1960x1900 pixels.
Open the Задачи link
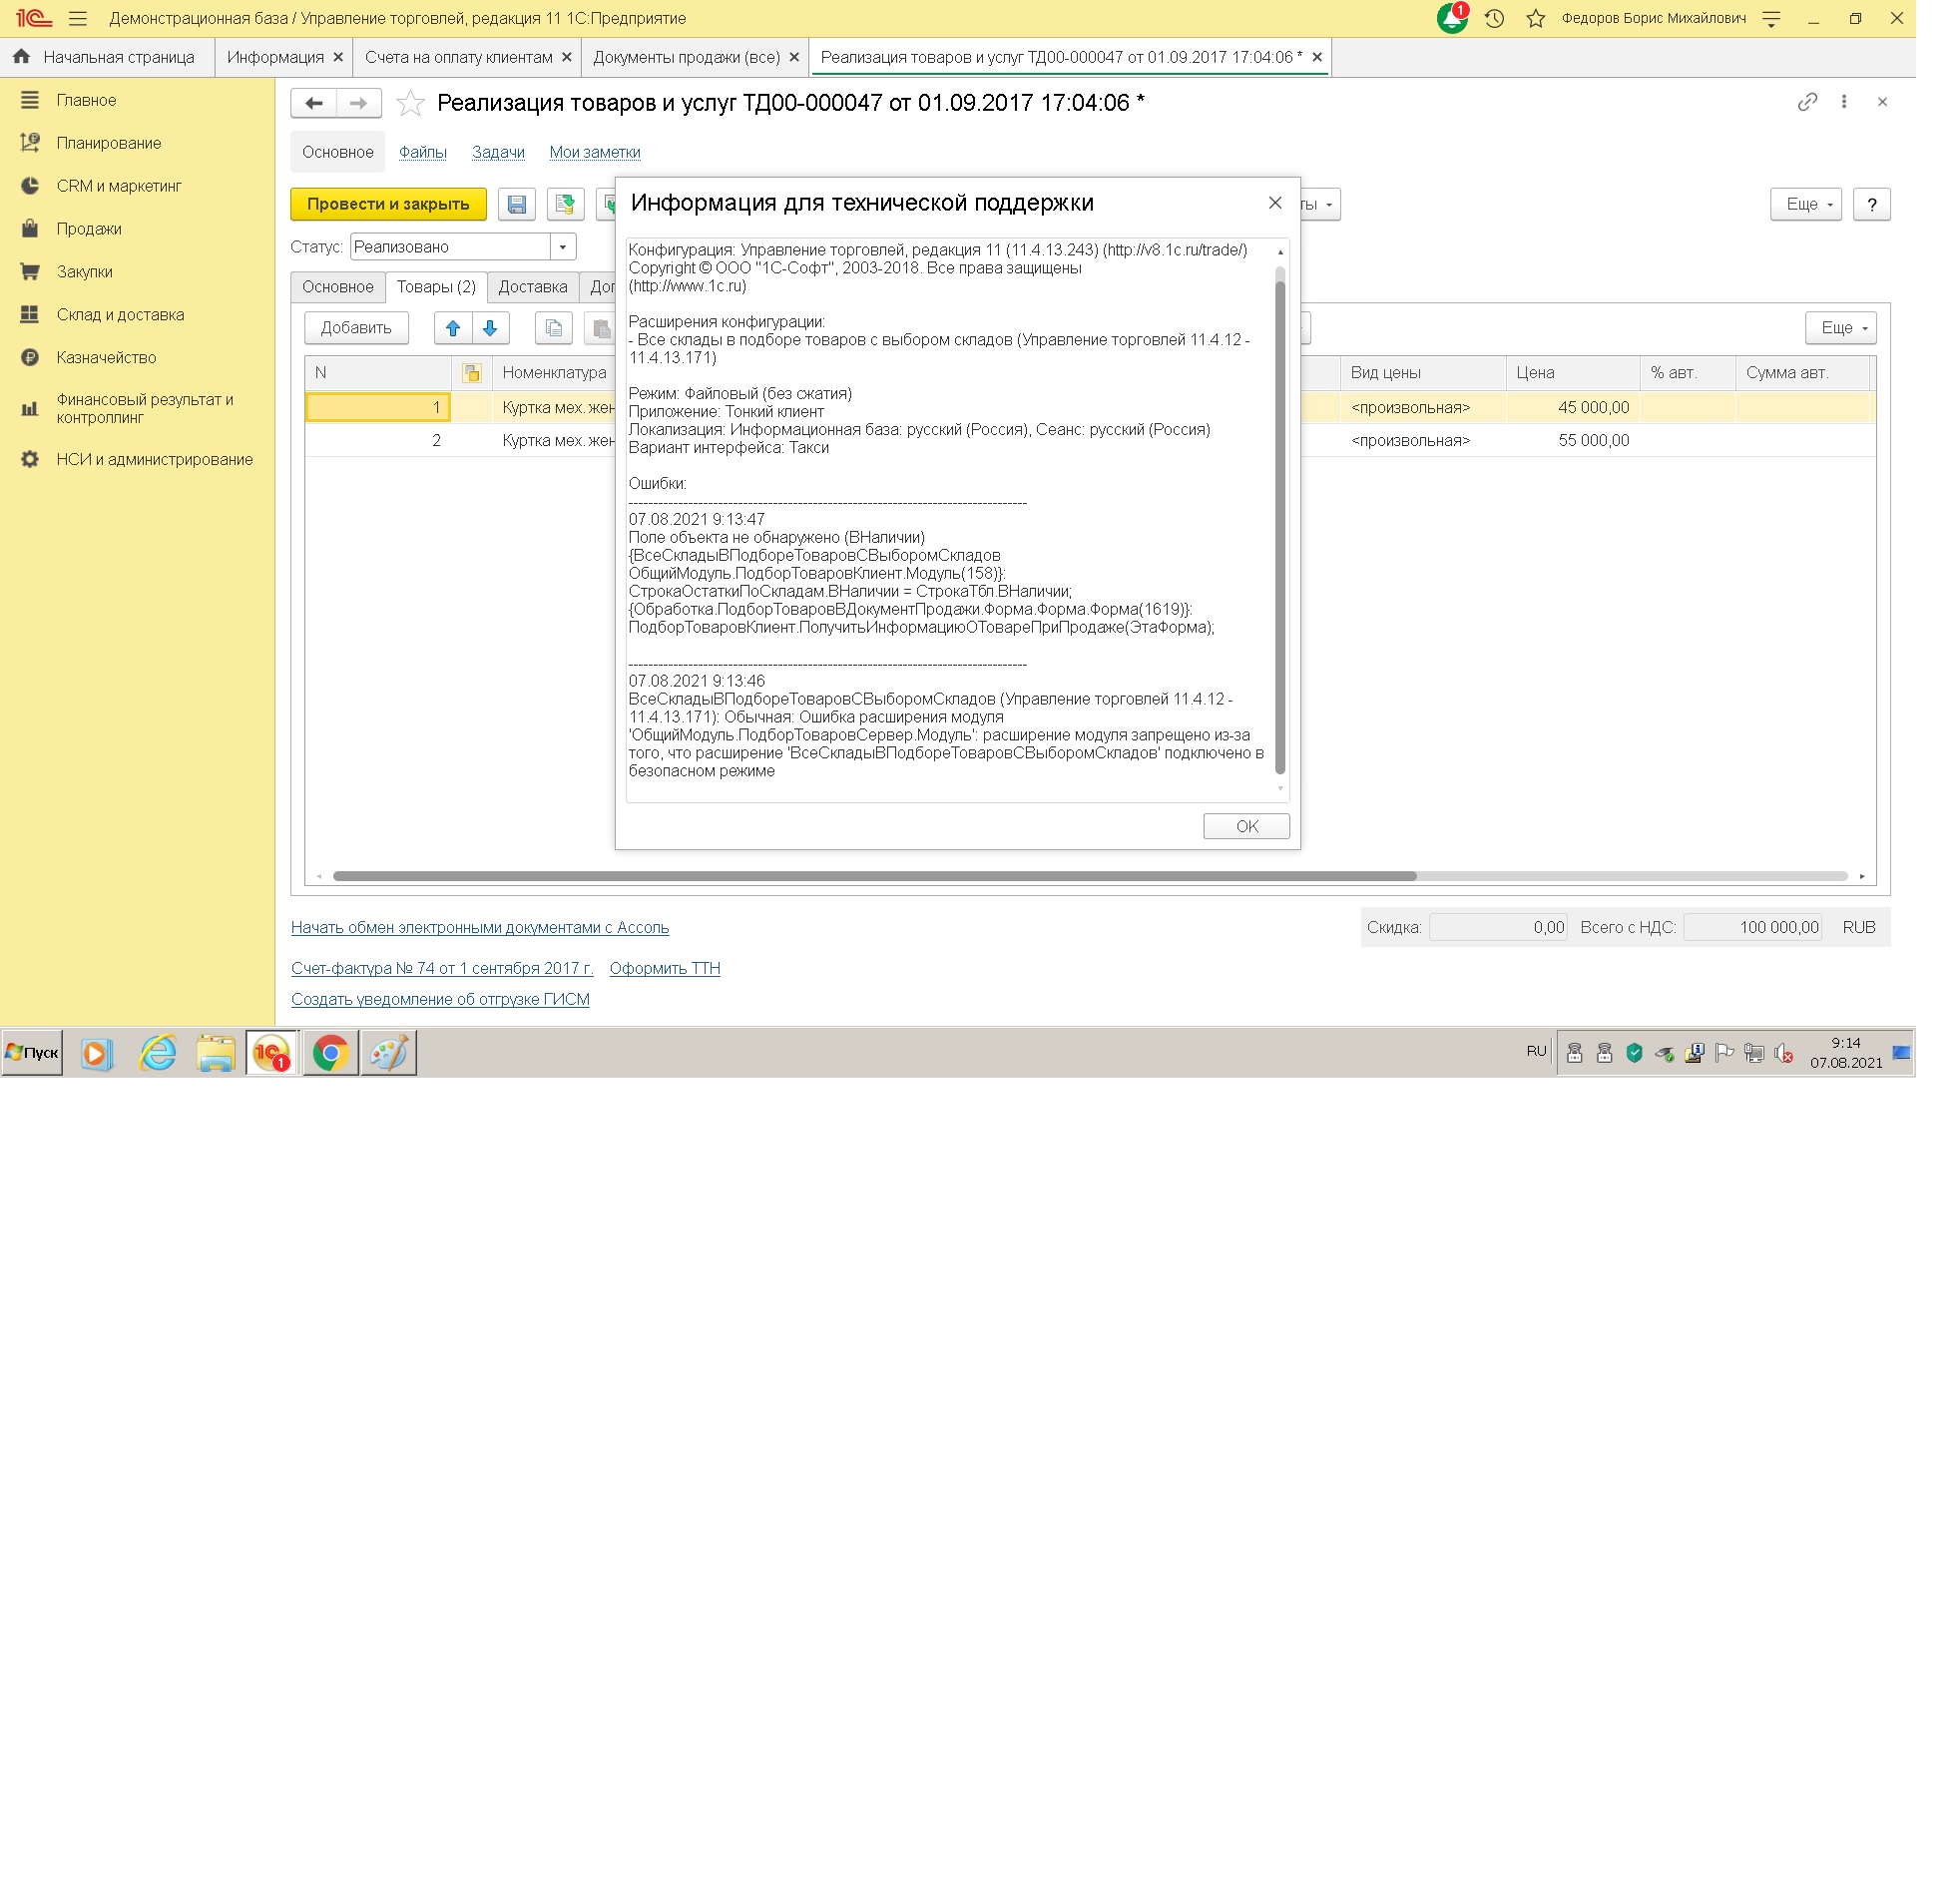click(498, 152)
